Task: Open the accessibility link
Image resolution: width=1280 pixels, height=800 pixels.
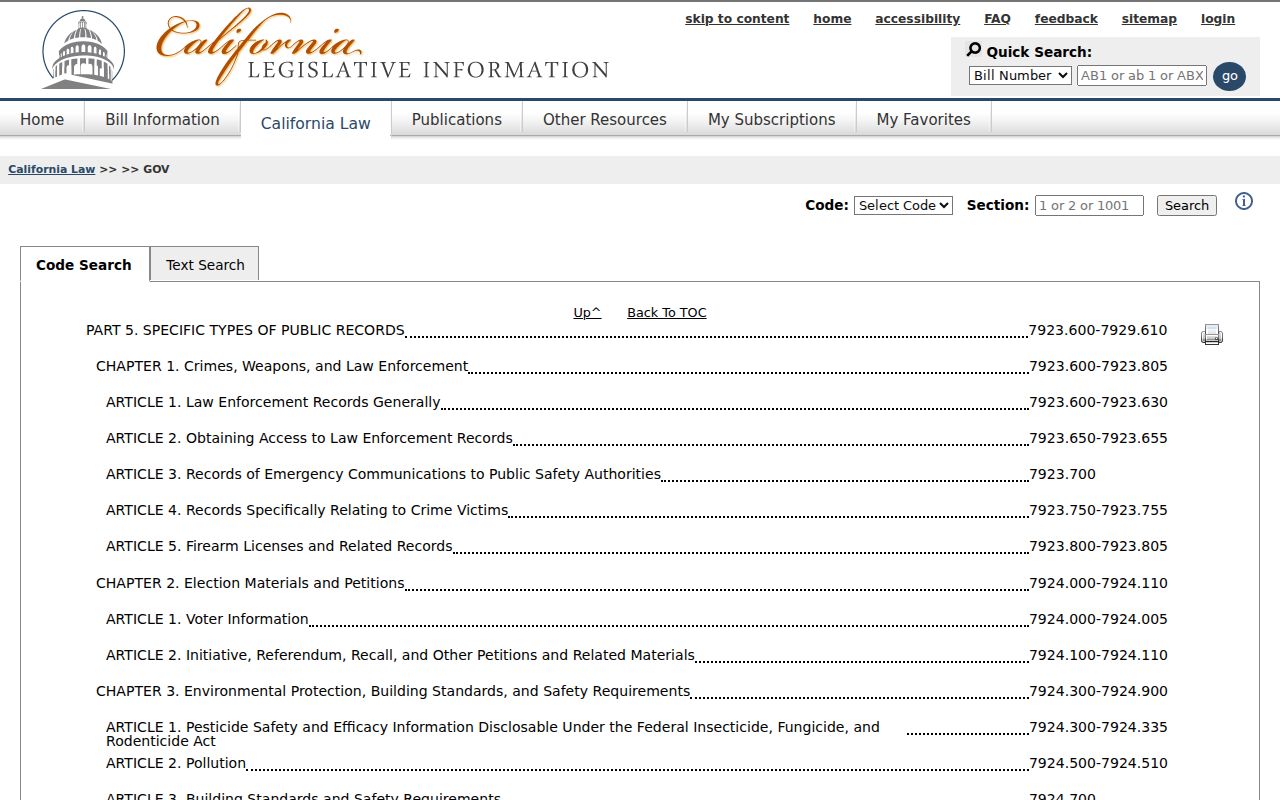Action: tap(917, 19)
